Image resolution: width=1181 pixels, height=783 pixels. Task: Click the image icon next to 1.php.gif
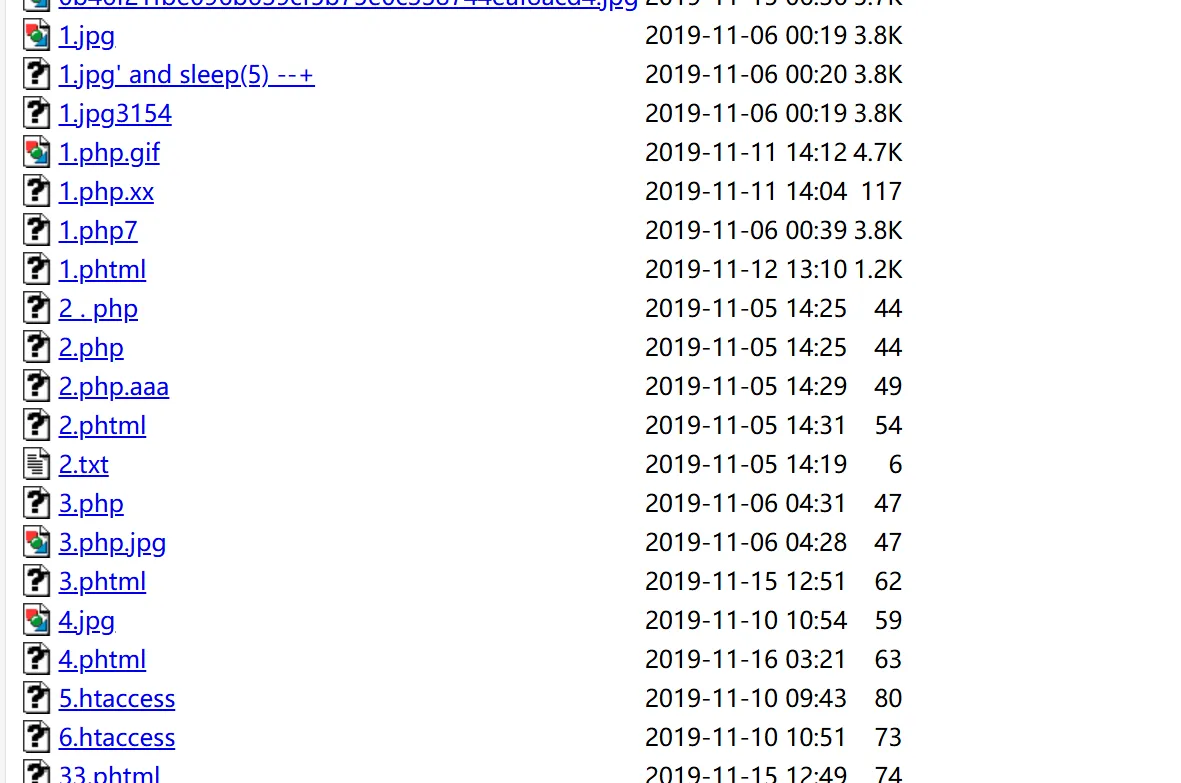click(36, 152)
